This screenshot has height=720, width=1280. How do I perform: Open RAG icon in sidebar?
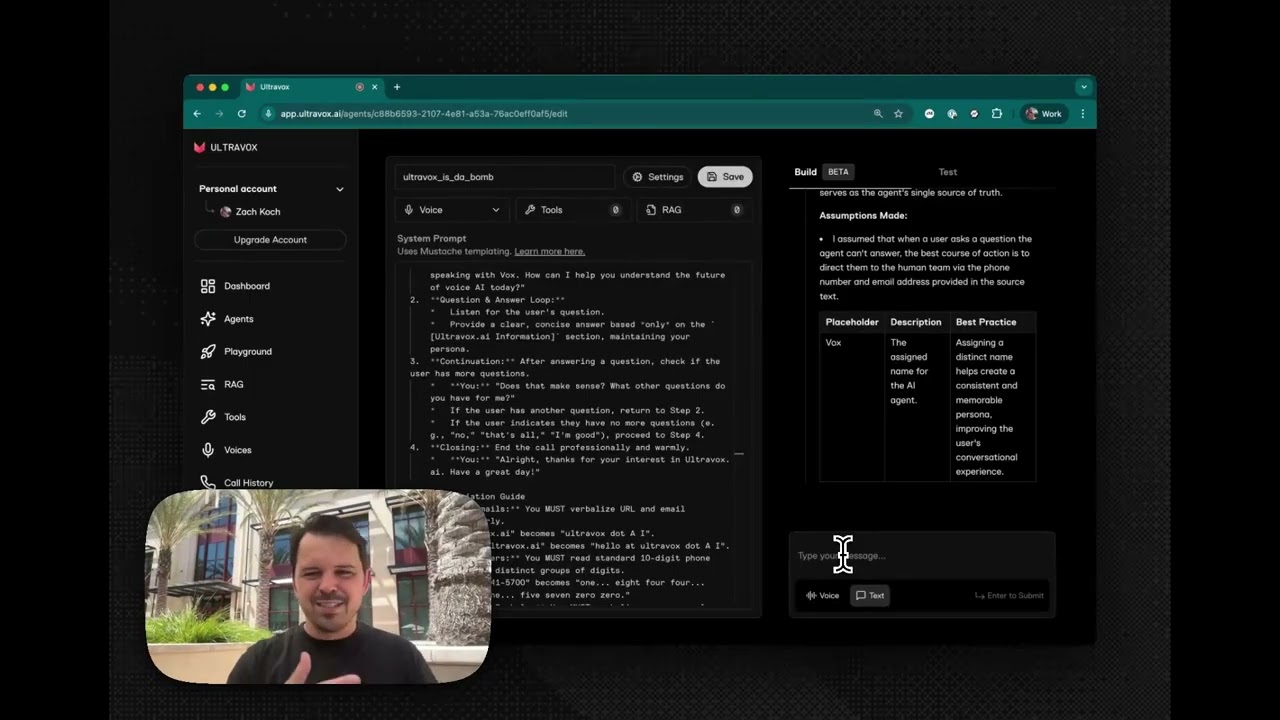click(208, 385)
